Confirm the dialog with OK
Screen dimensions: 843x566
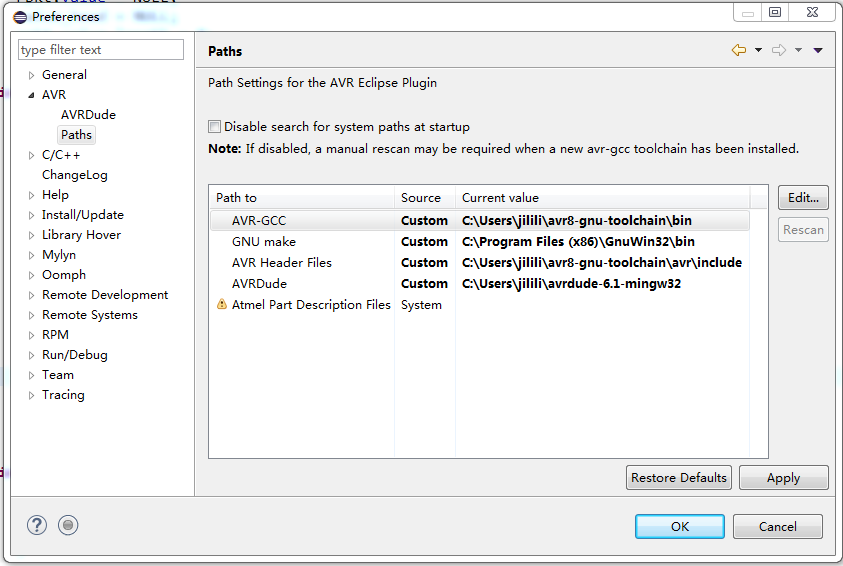pos(680,527)
